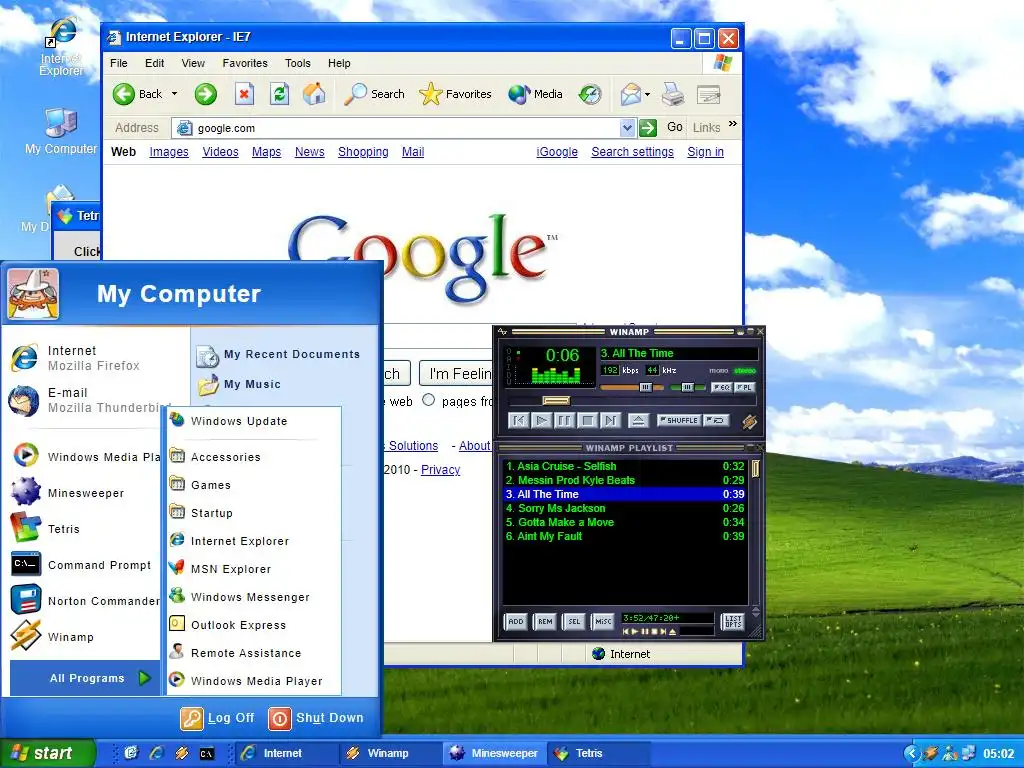Open the Edit menu in Internet Explorer
Viewport: 1024px width, 768px height.
click(155, 63)
